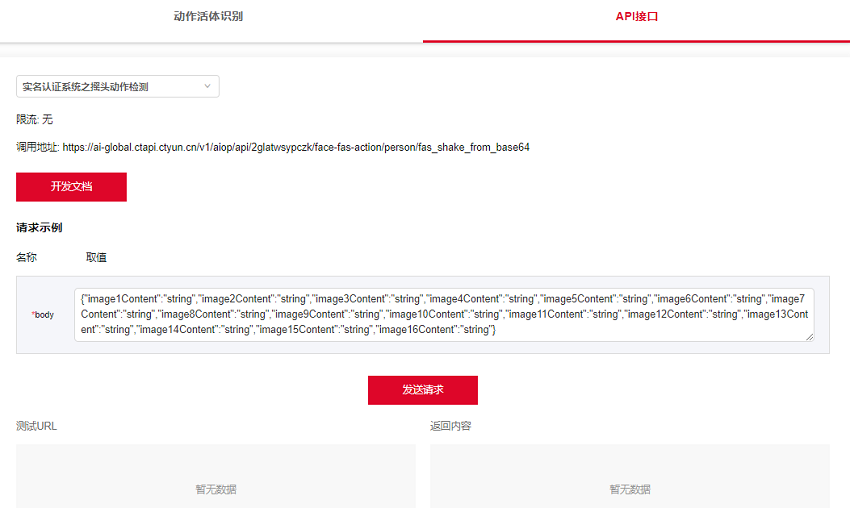This screenshot has width=850, height=508.
Task: Click the *body parameter label
Action: point(43,314)
